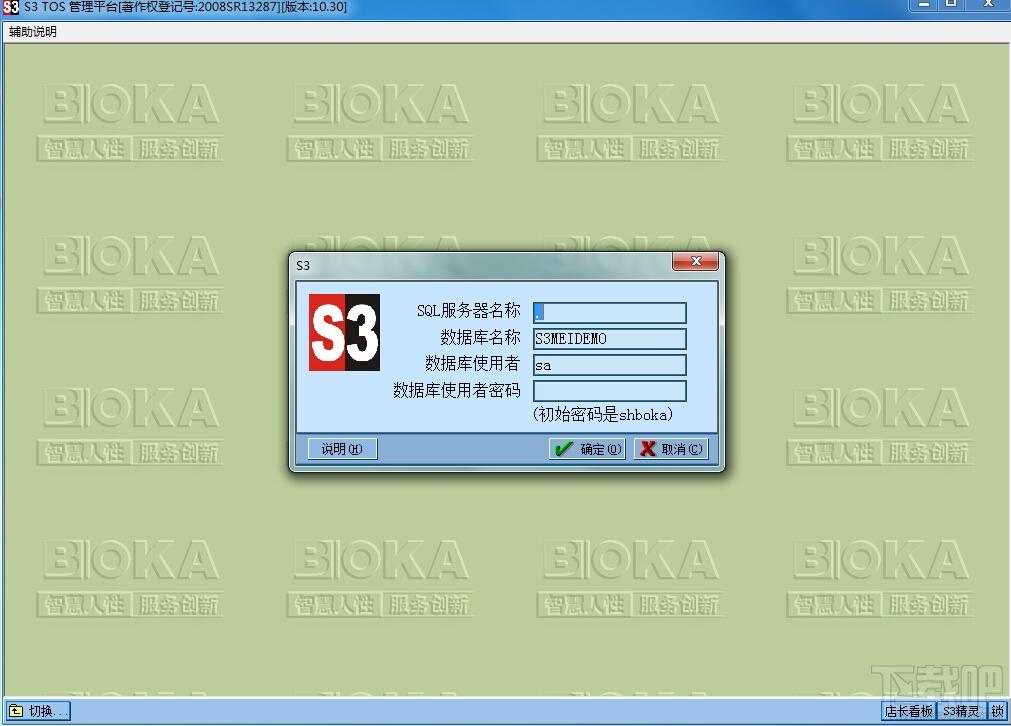This screenshot has width=1011, height=726.
Task: Click the 数据库使用者密码 label
Action: point(456,390)
